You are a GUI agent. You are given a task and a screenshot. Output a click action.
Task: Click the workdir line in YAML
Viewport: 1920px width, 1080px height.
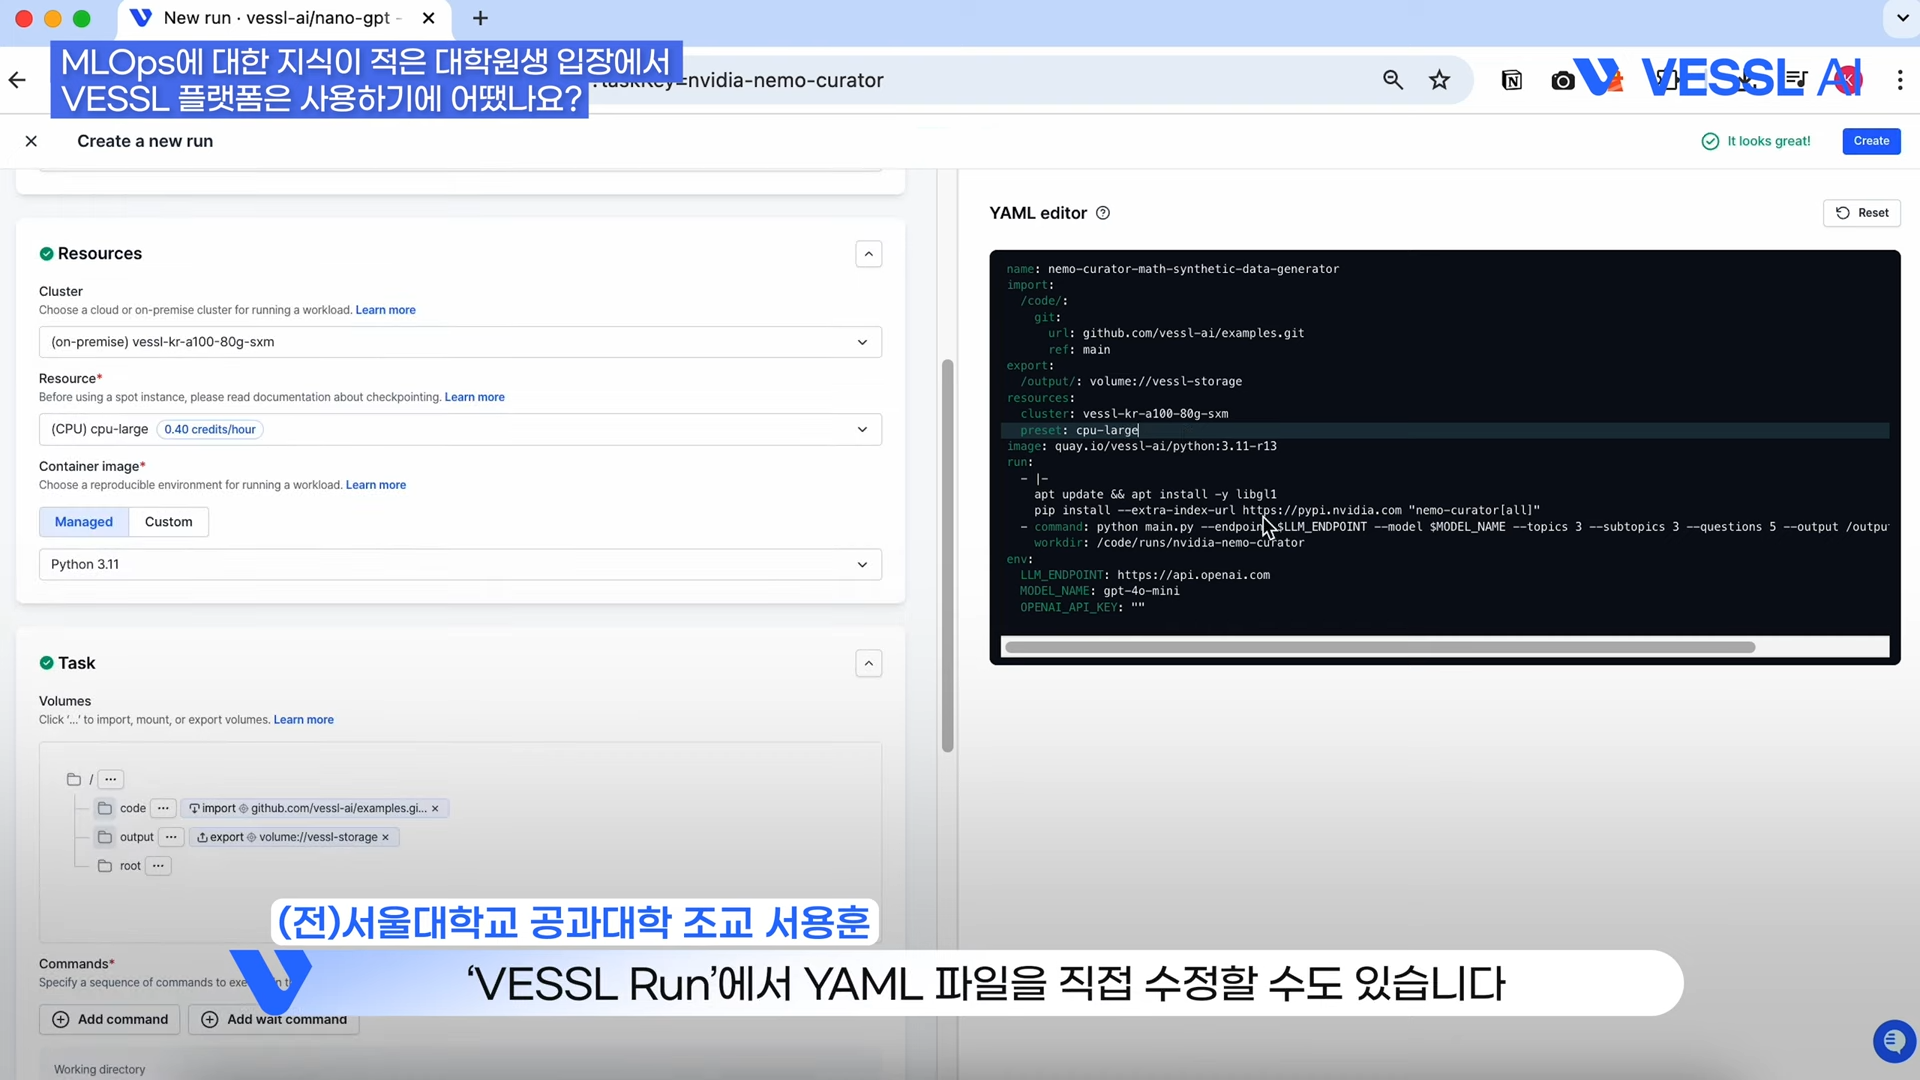coord(1169,543)
